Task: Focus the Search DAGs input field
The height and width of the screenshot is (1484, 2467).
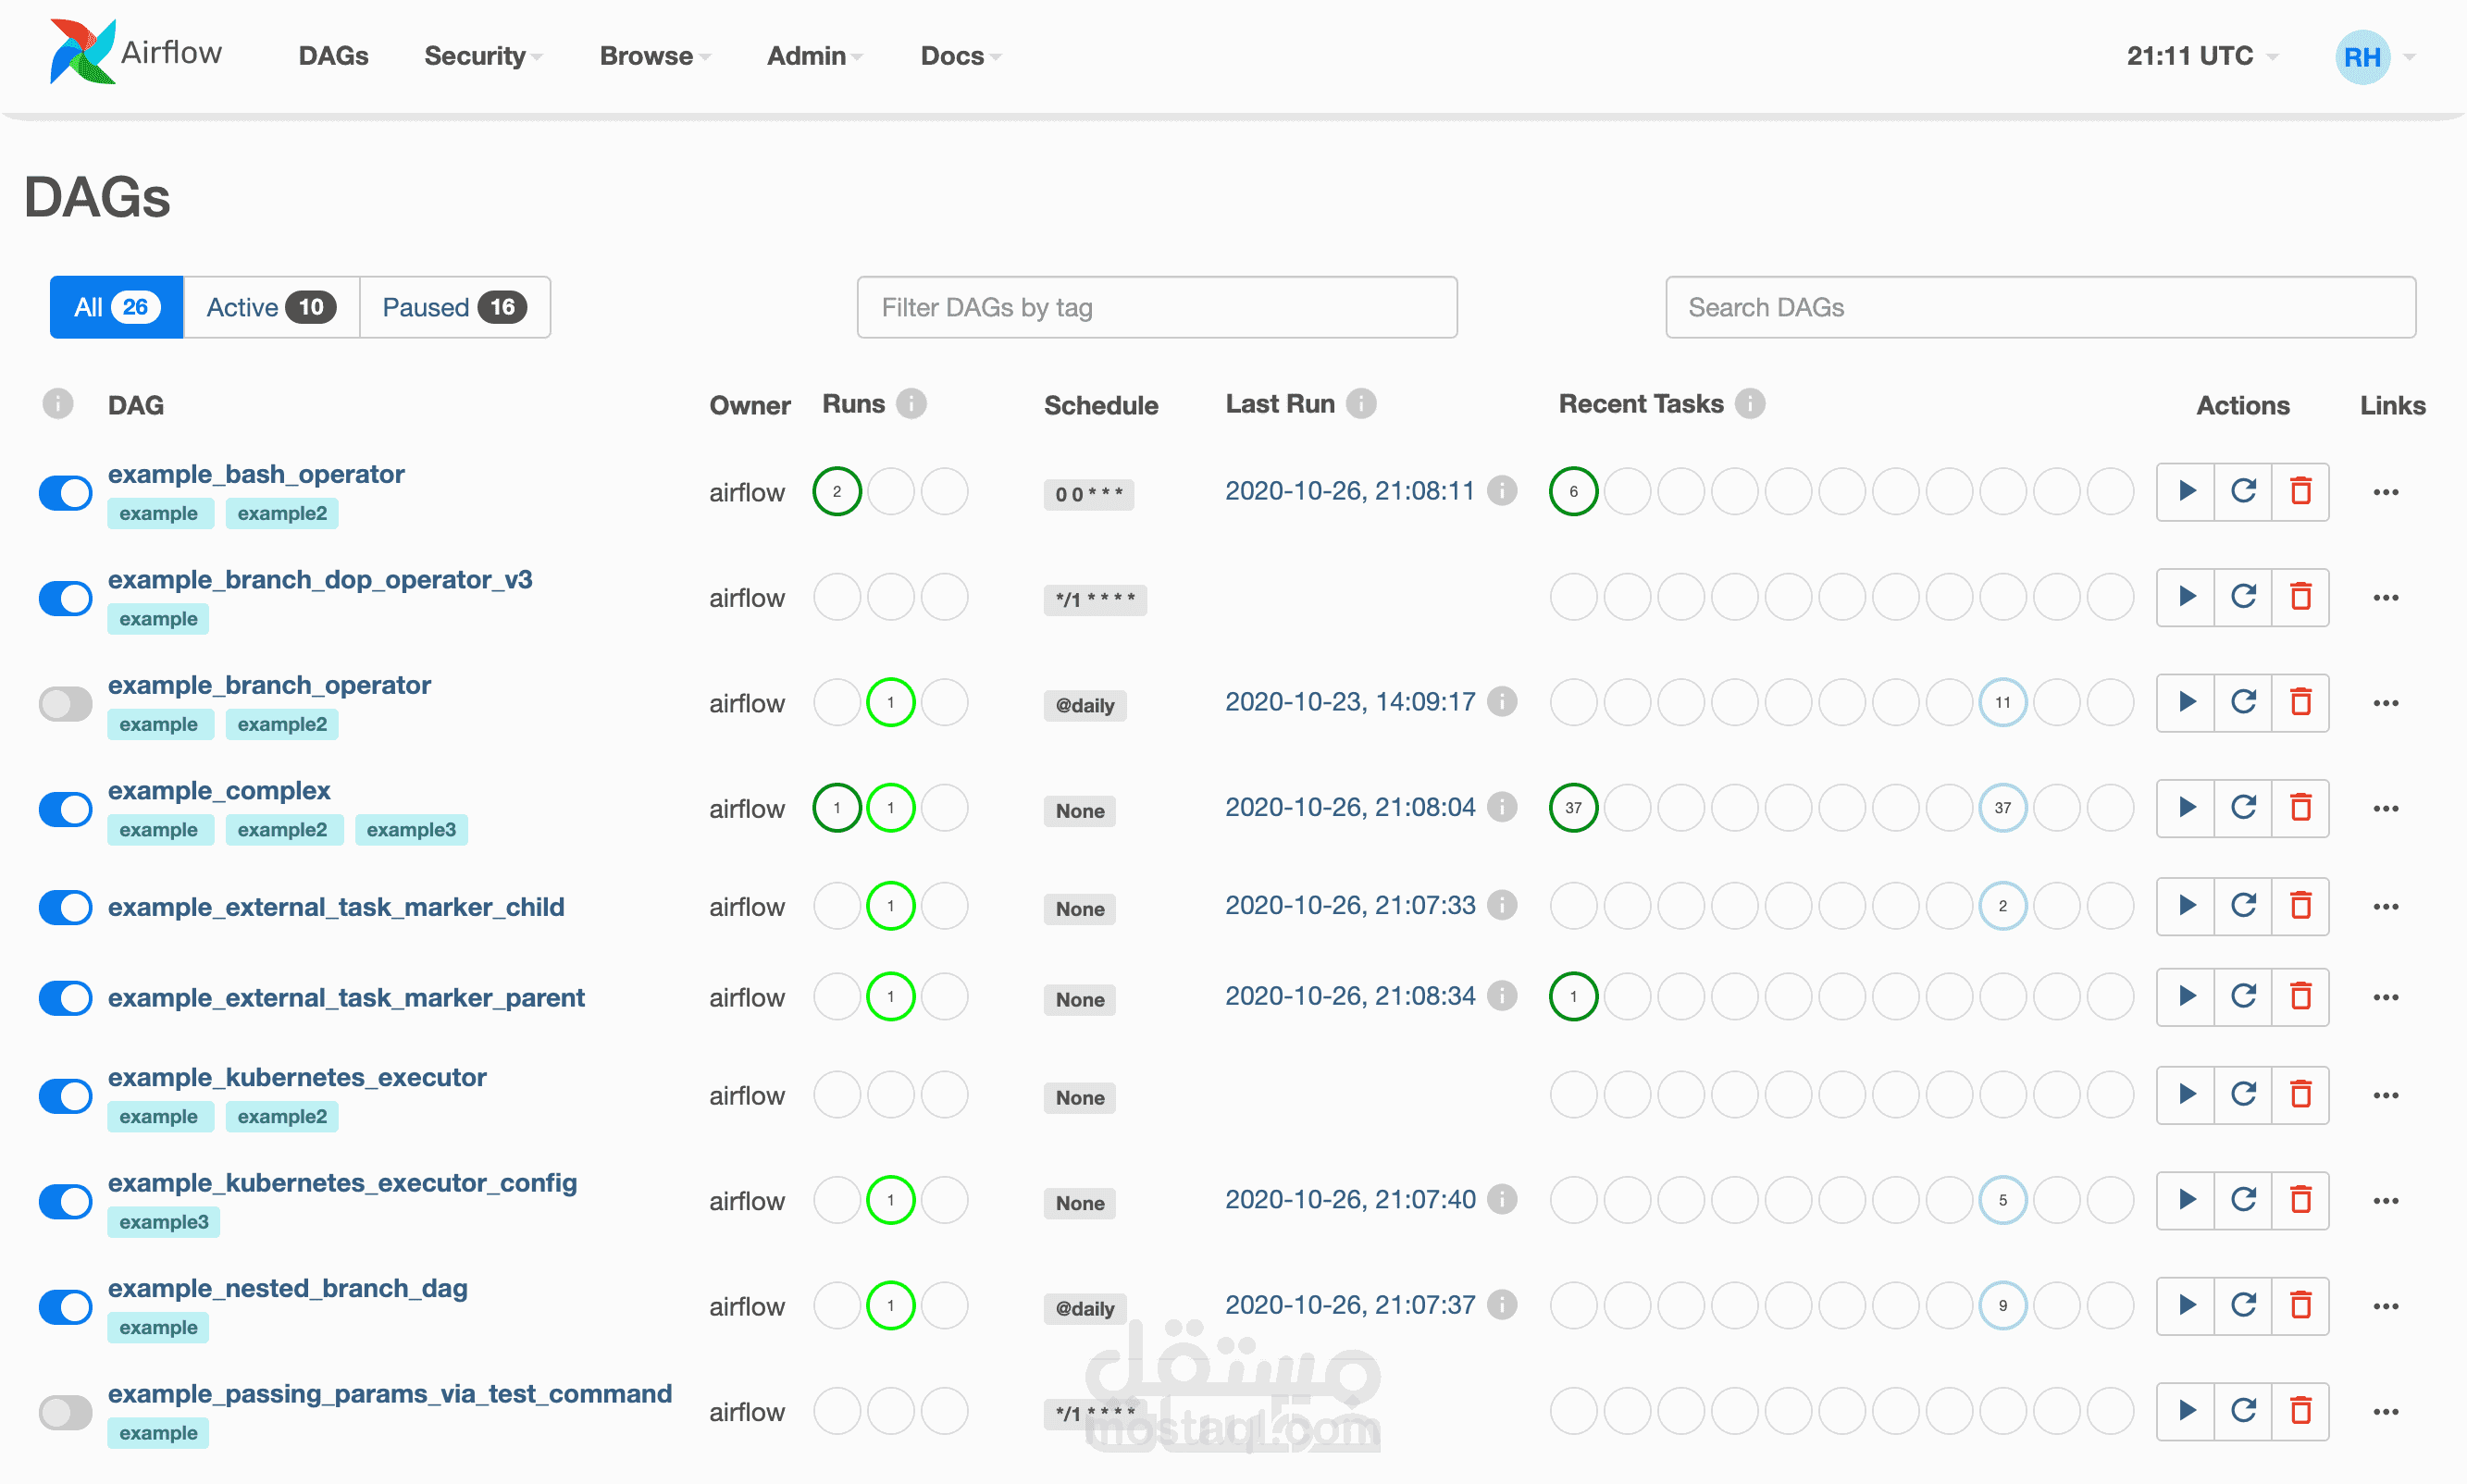Action: 2040,307
